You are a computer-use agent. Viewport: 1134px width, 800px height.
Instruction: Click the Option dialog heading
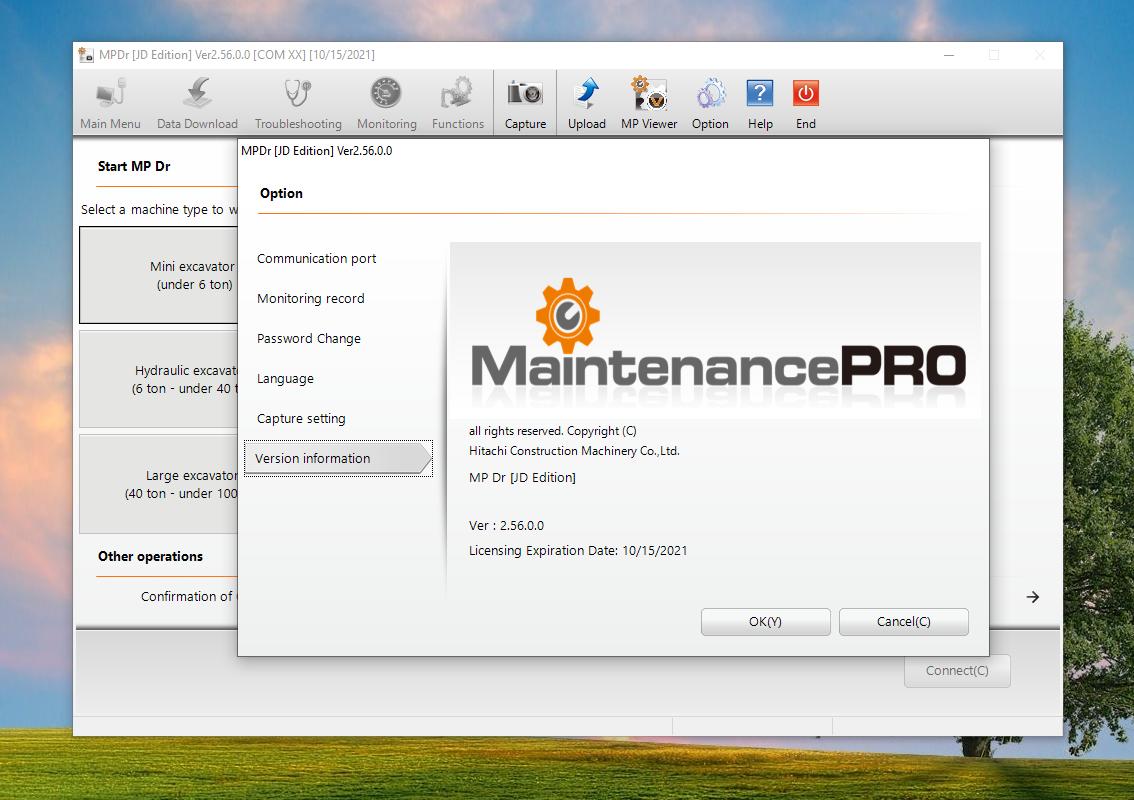281,193
